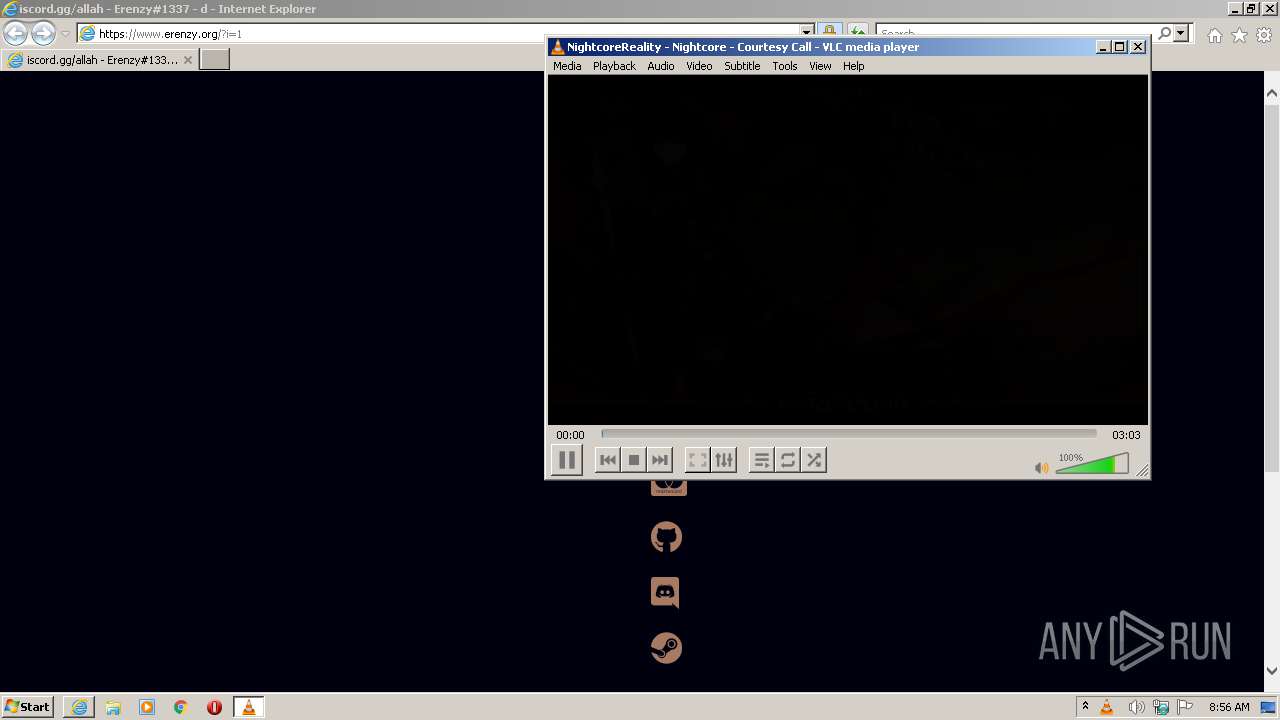Click the security lock icon
This screenshot has height=720, width=1280.
point(830,33)
